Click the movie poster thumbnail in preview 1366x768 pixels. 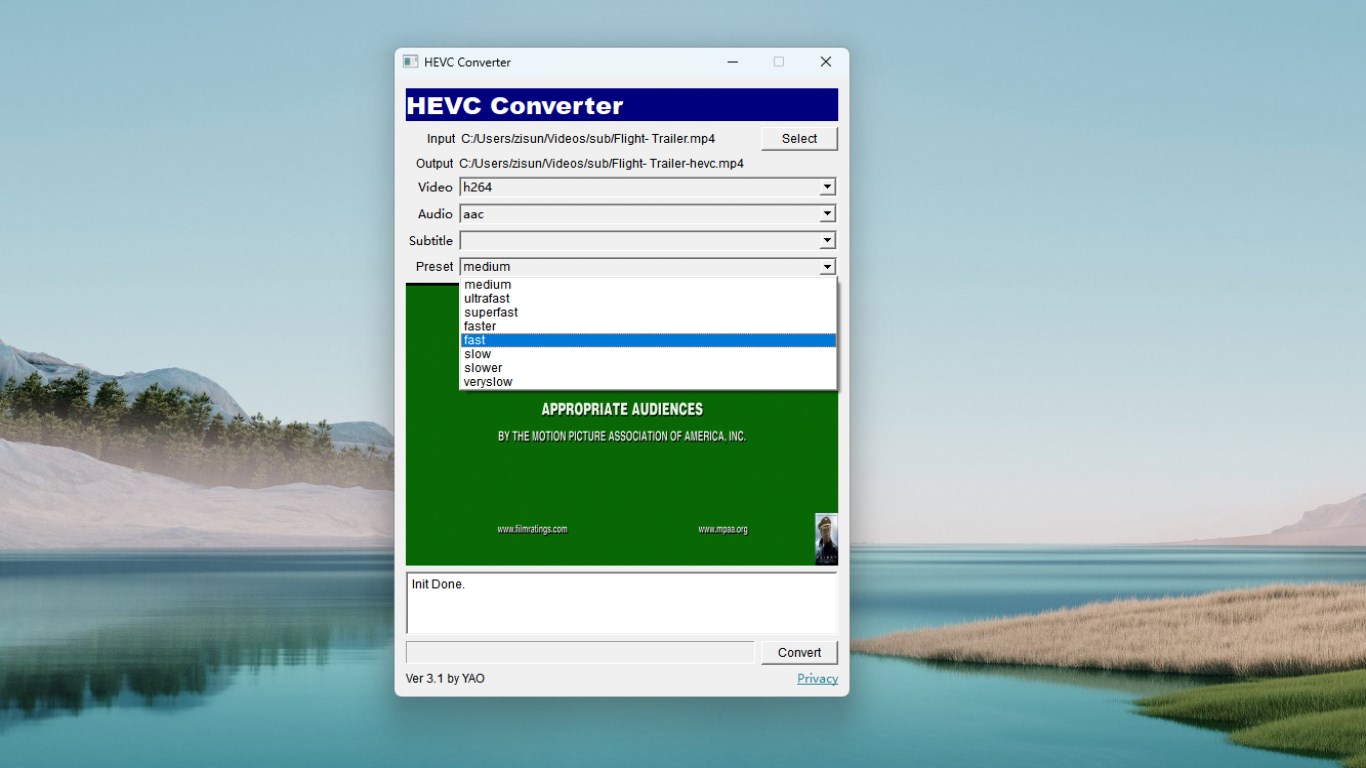(x=825, y=538)
